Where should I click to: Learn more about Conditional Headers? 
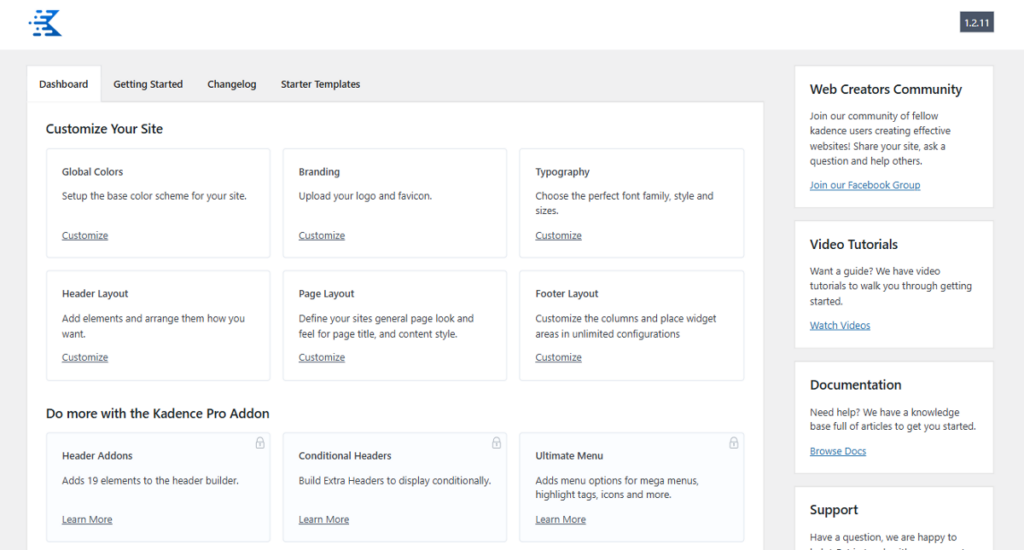pos(324,519)
